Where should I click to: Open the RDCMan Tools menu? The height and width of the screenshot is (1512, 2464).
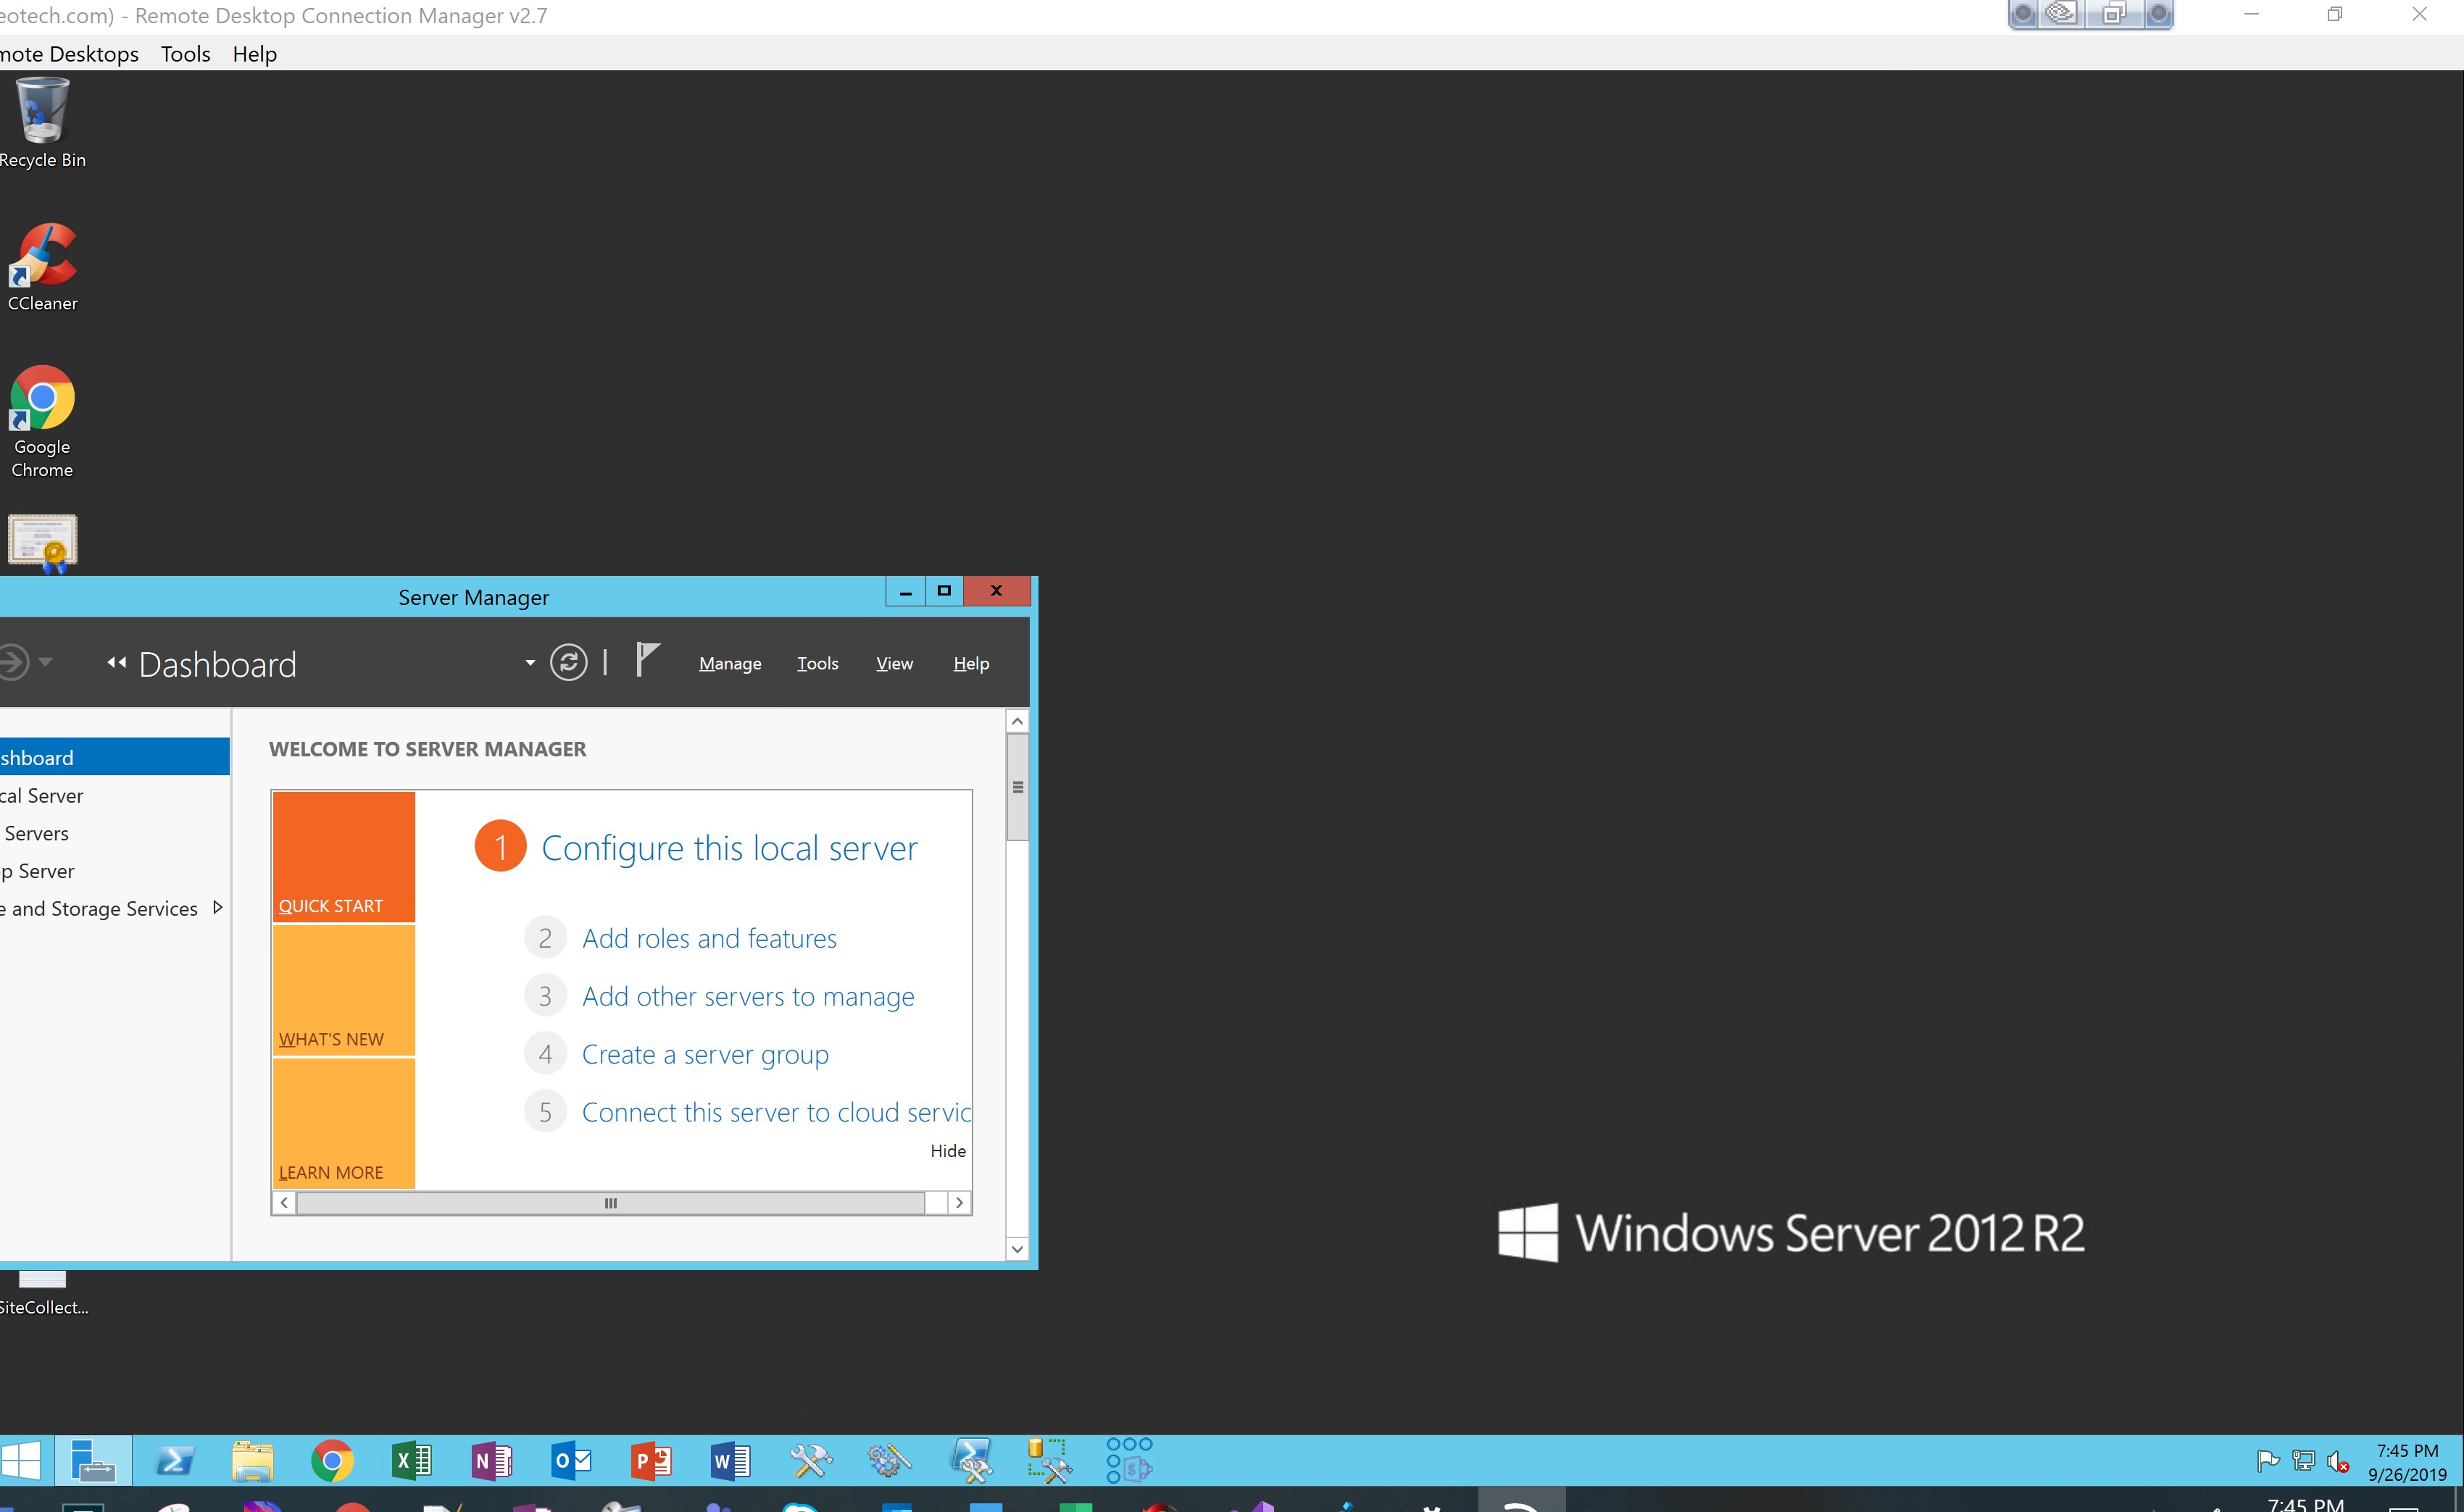(x=186, y=54)
